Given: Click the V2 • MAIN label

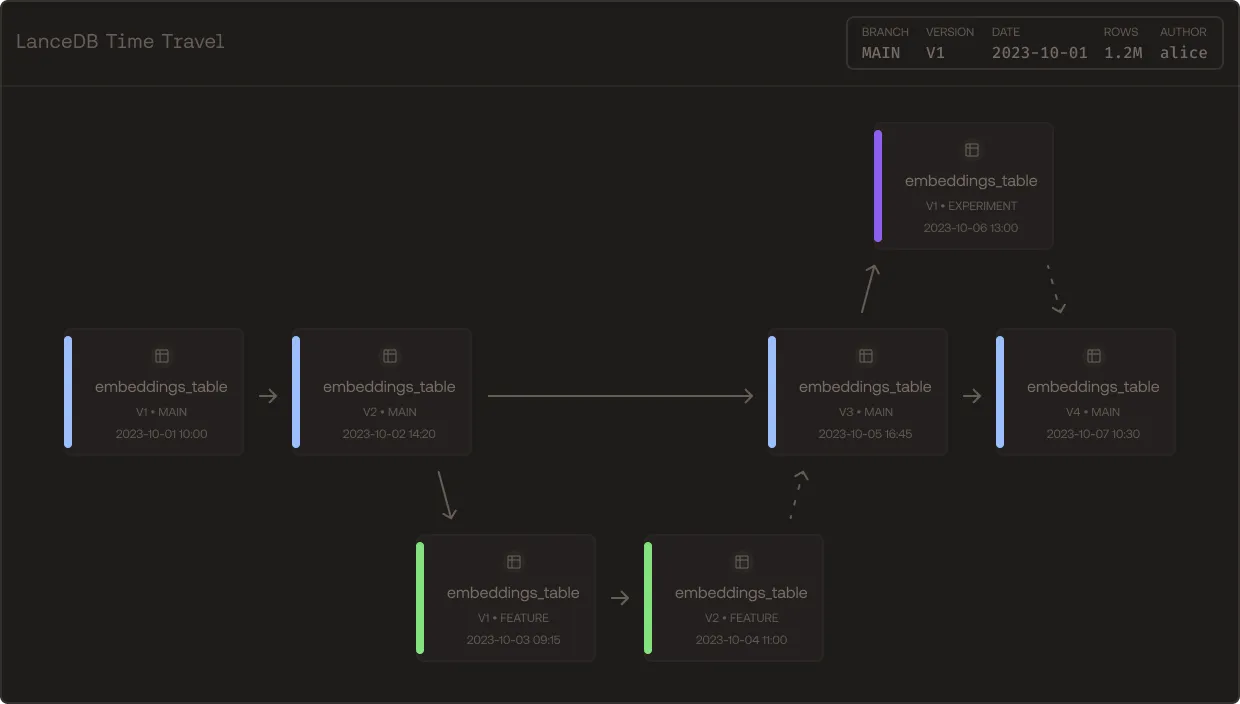Looking at the screenshot, I should pos(389,412).
